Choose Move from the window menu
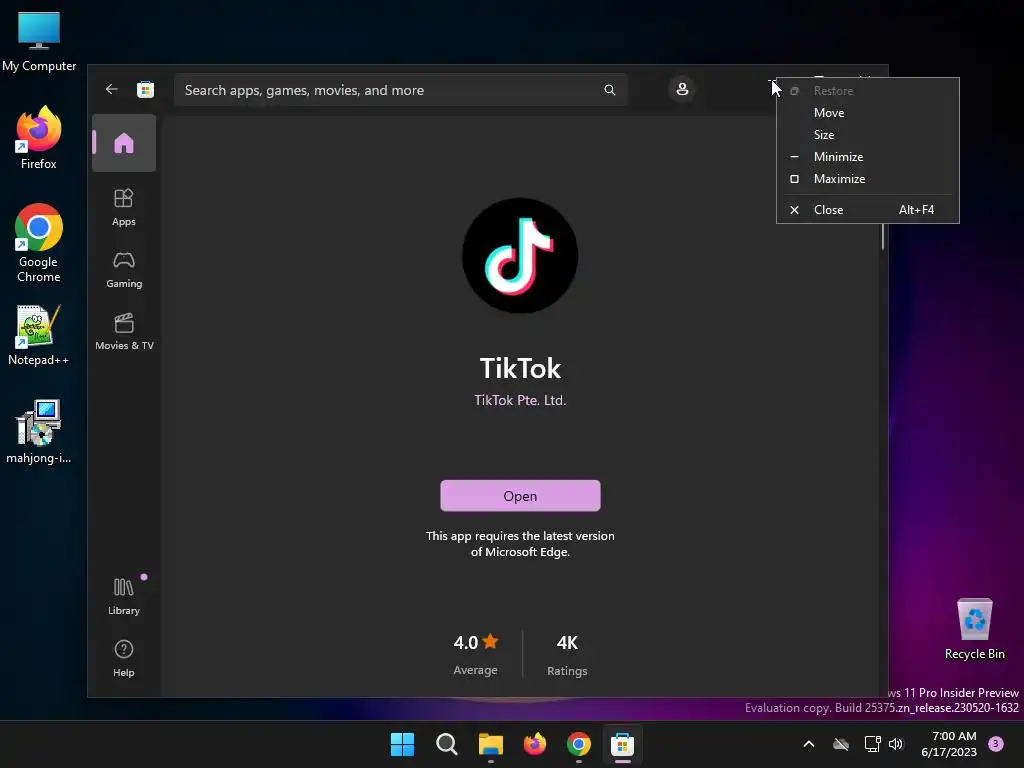Viewport: 1024px width, 768px height. tap(867, 113)
